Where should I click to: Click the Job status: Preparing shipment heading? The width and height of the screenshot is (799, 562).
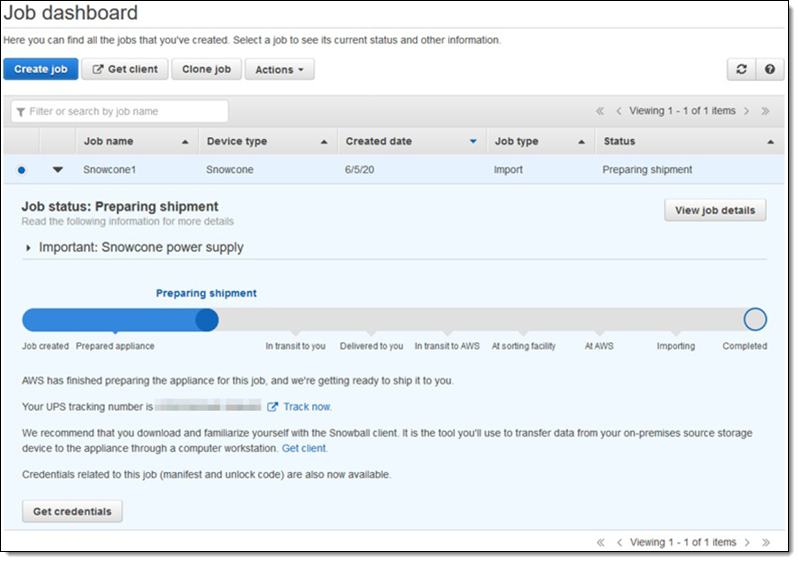point(120,206)
